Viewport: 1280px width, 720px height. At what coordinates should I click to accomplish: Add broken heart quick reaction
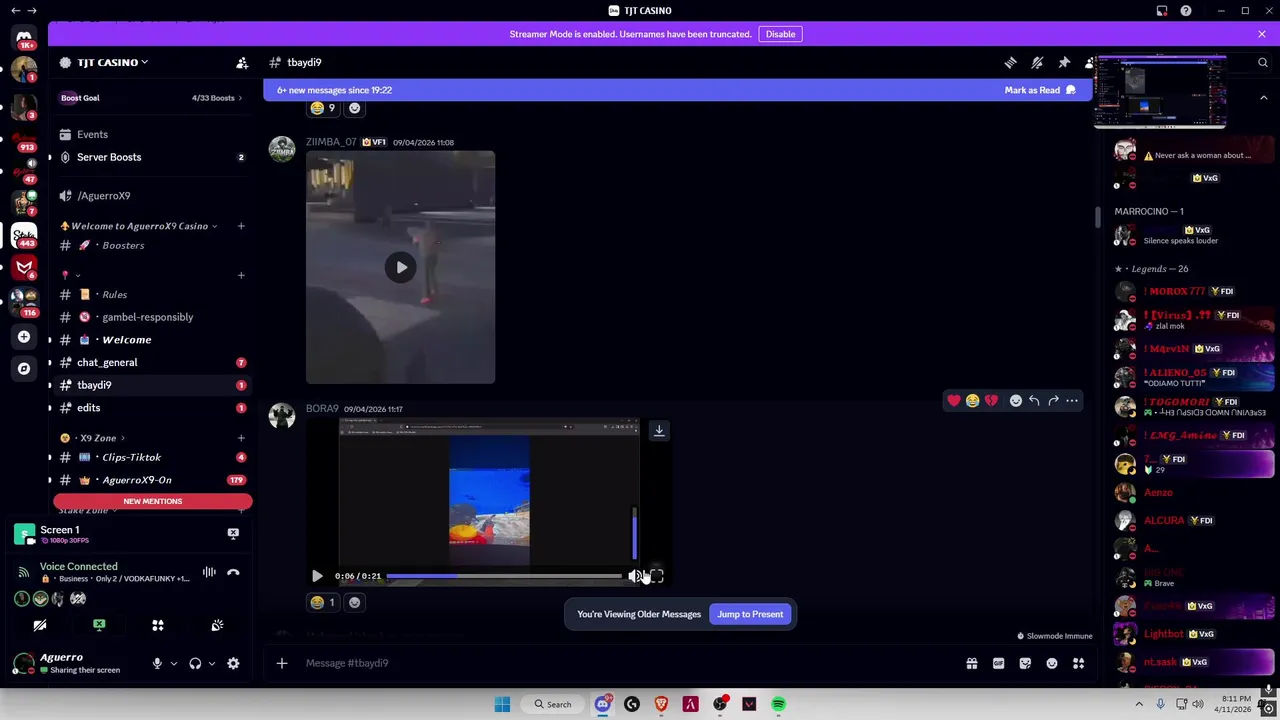tap(991, 401)
